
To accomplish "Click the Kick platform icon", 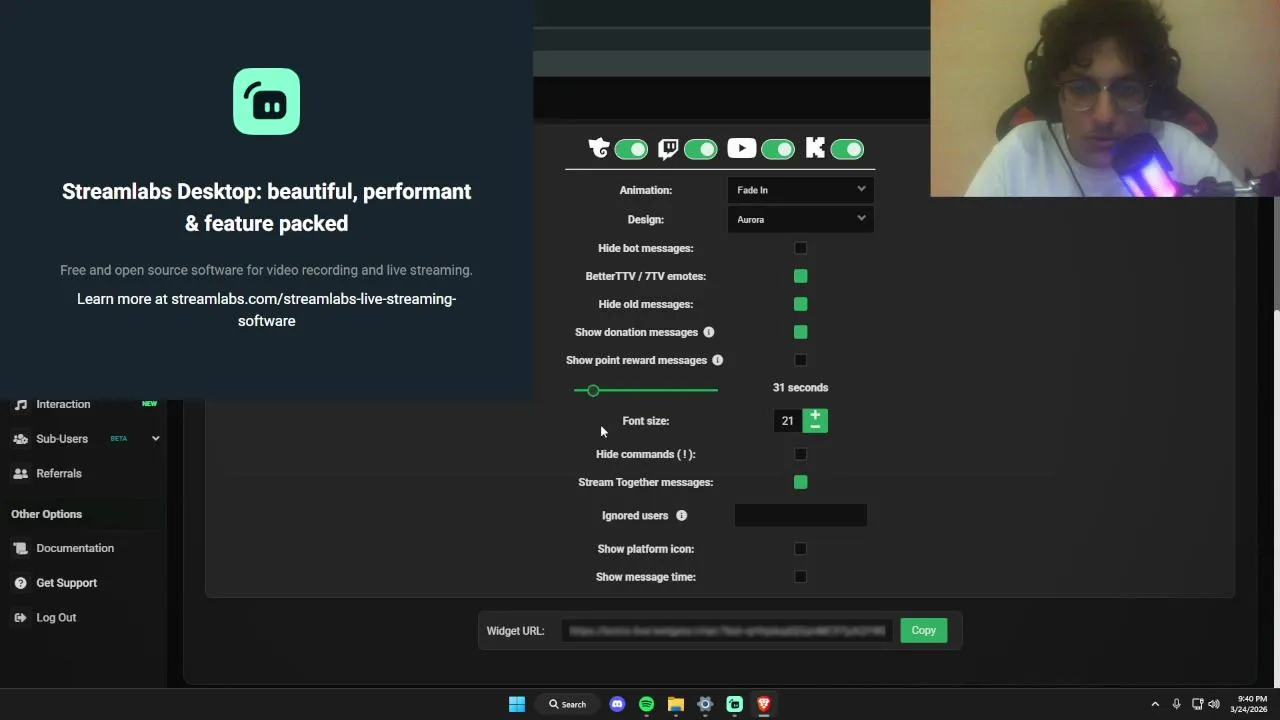I will 815,149.
